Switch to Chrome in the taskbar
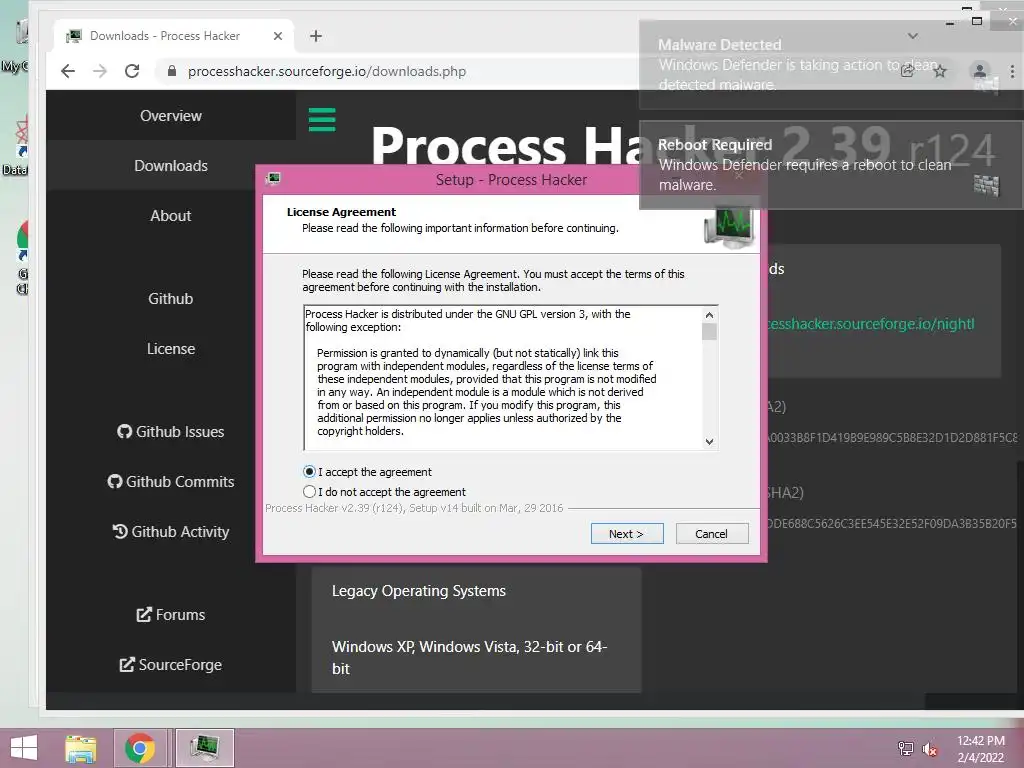The height and width of the screenshot is (768, 1024). 139,748
